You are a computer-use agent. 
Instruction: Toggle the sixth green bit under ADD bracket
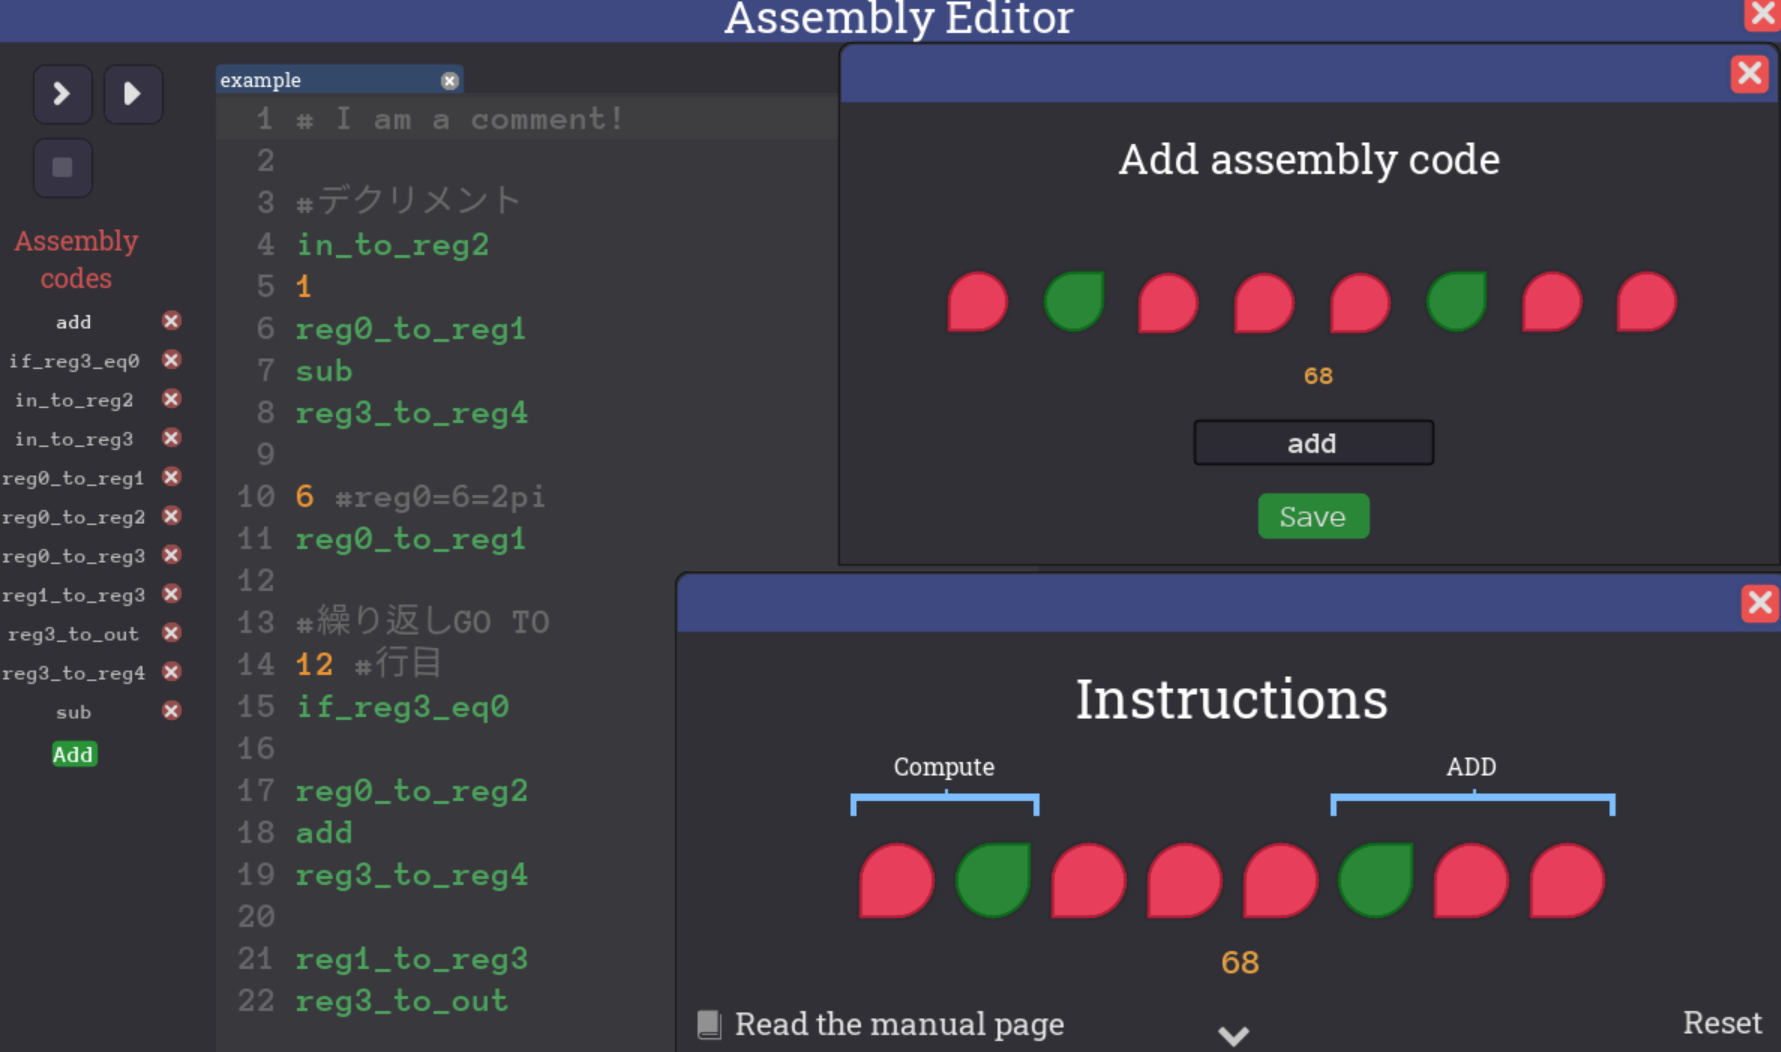coord(1376,880)
